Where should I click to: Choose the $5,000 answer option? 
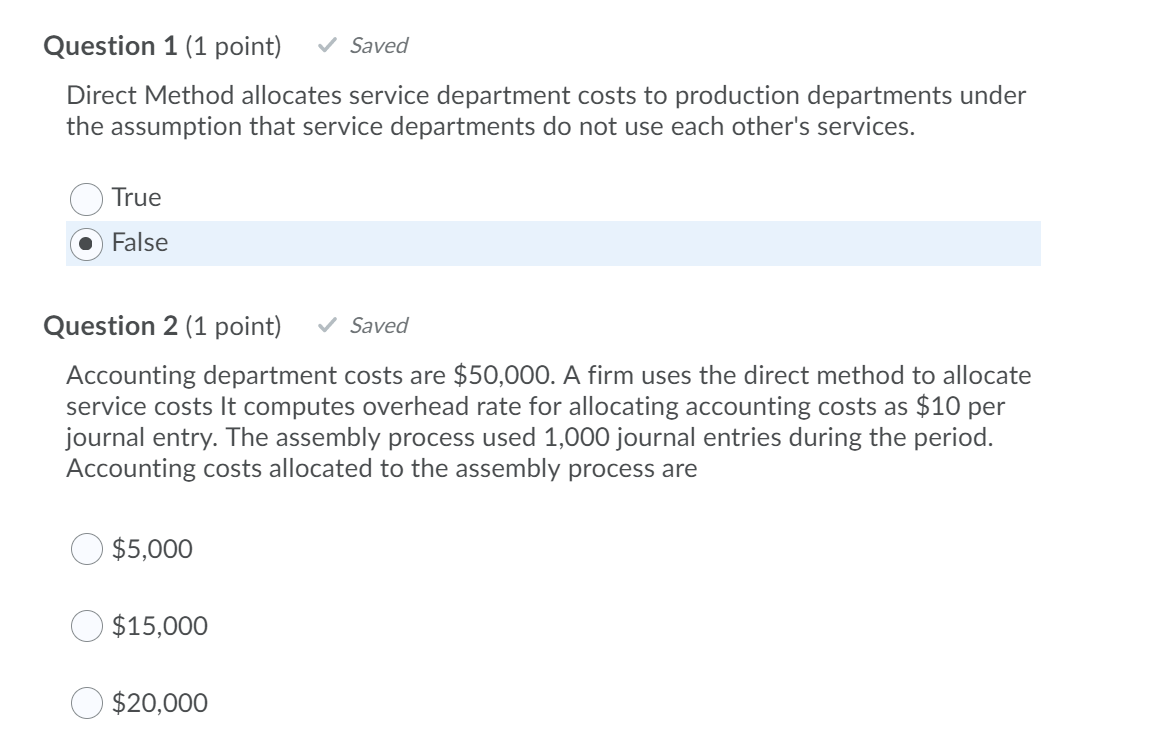(x=88, y=548)
